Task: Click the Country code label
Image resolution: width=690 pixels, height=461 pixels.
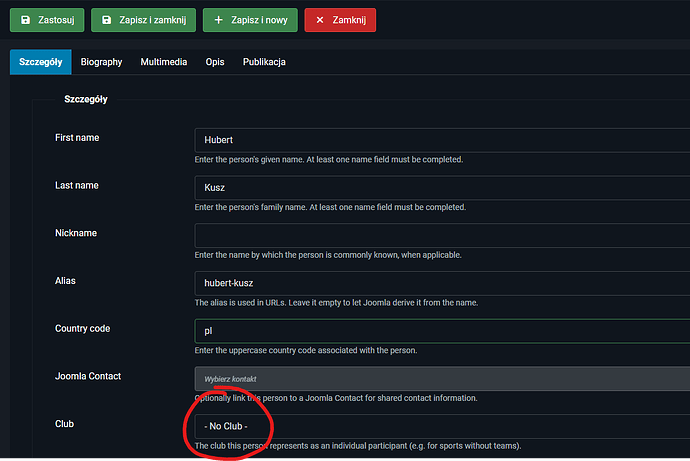Action: pyautogui.click(x=82, y=329)
